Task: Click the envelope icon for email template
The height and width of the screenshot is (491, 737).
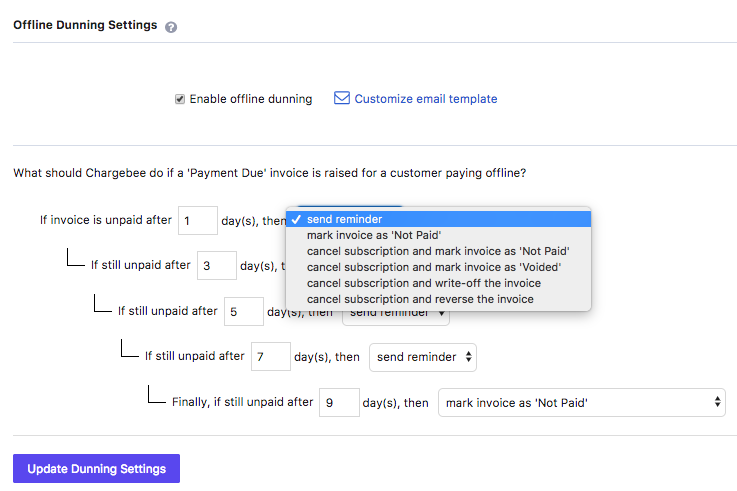Action: (x=342, y=99)
